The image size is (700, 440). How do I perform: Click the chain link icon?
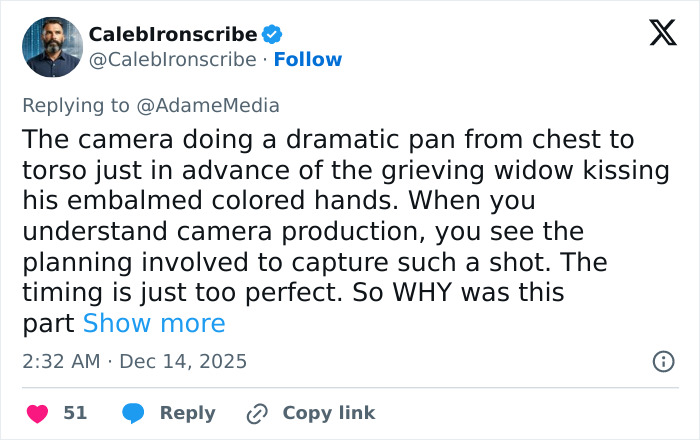point(257,413)
